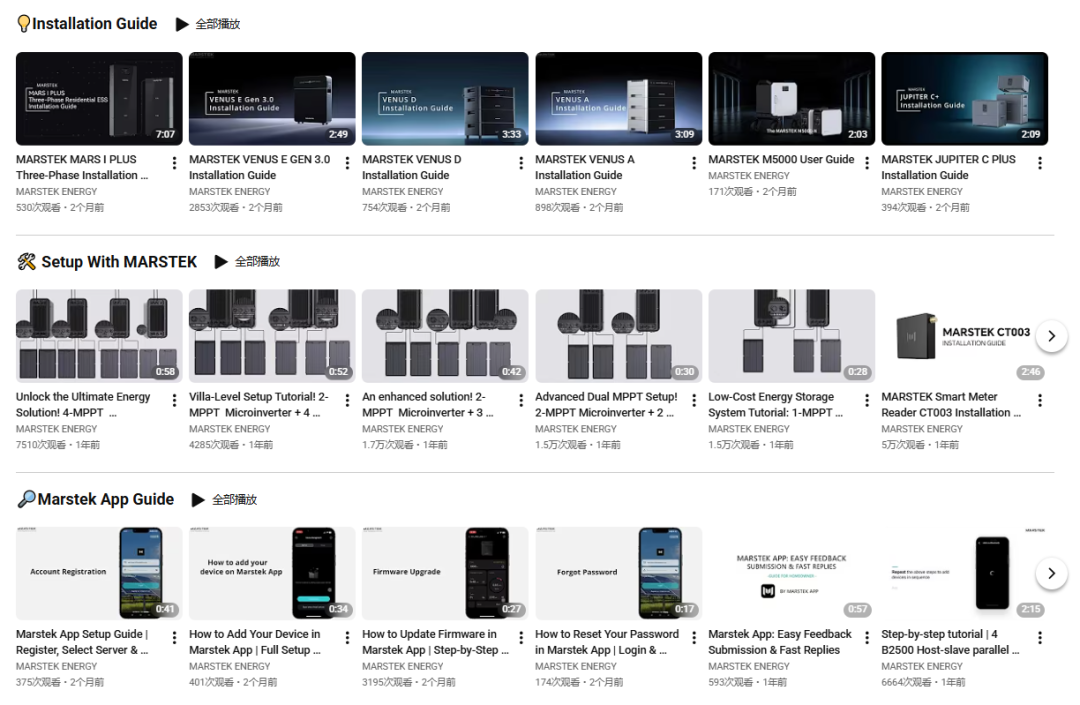Screen dimensions: 1080x705
Task: Open options menu for Low-Cost Energy Storage video
Action: 866,400
